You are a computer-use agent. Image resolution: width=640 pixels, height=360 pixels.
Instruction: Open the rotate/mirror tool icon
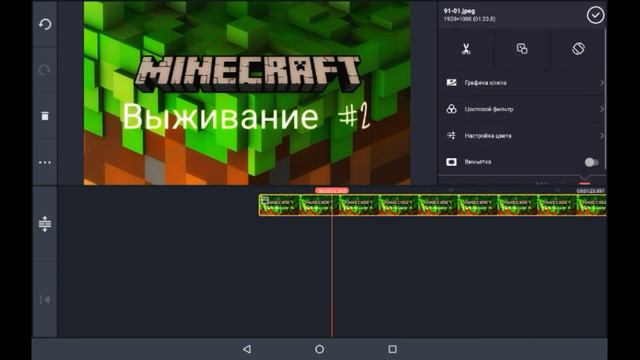click(578, 49)
